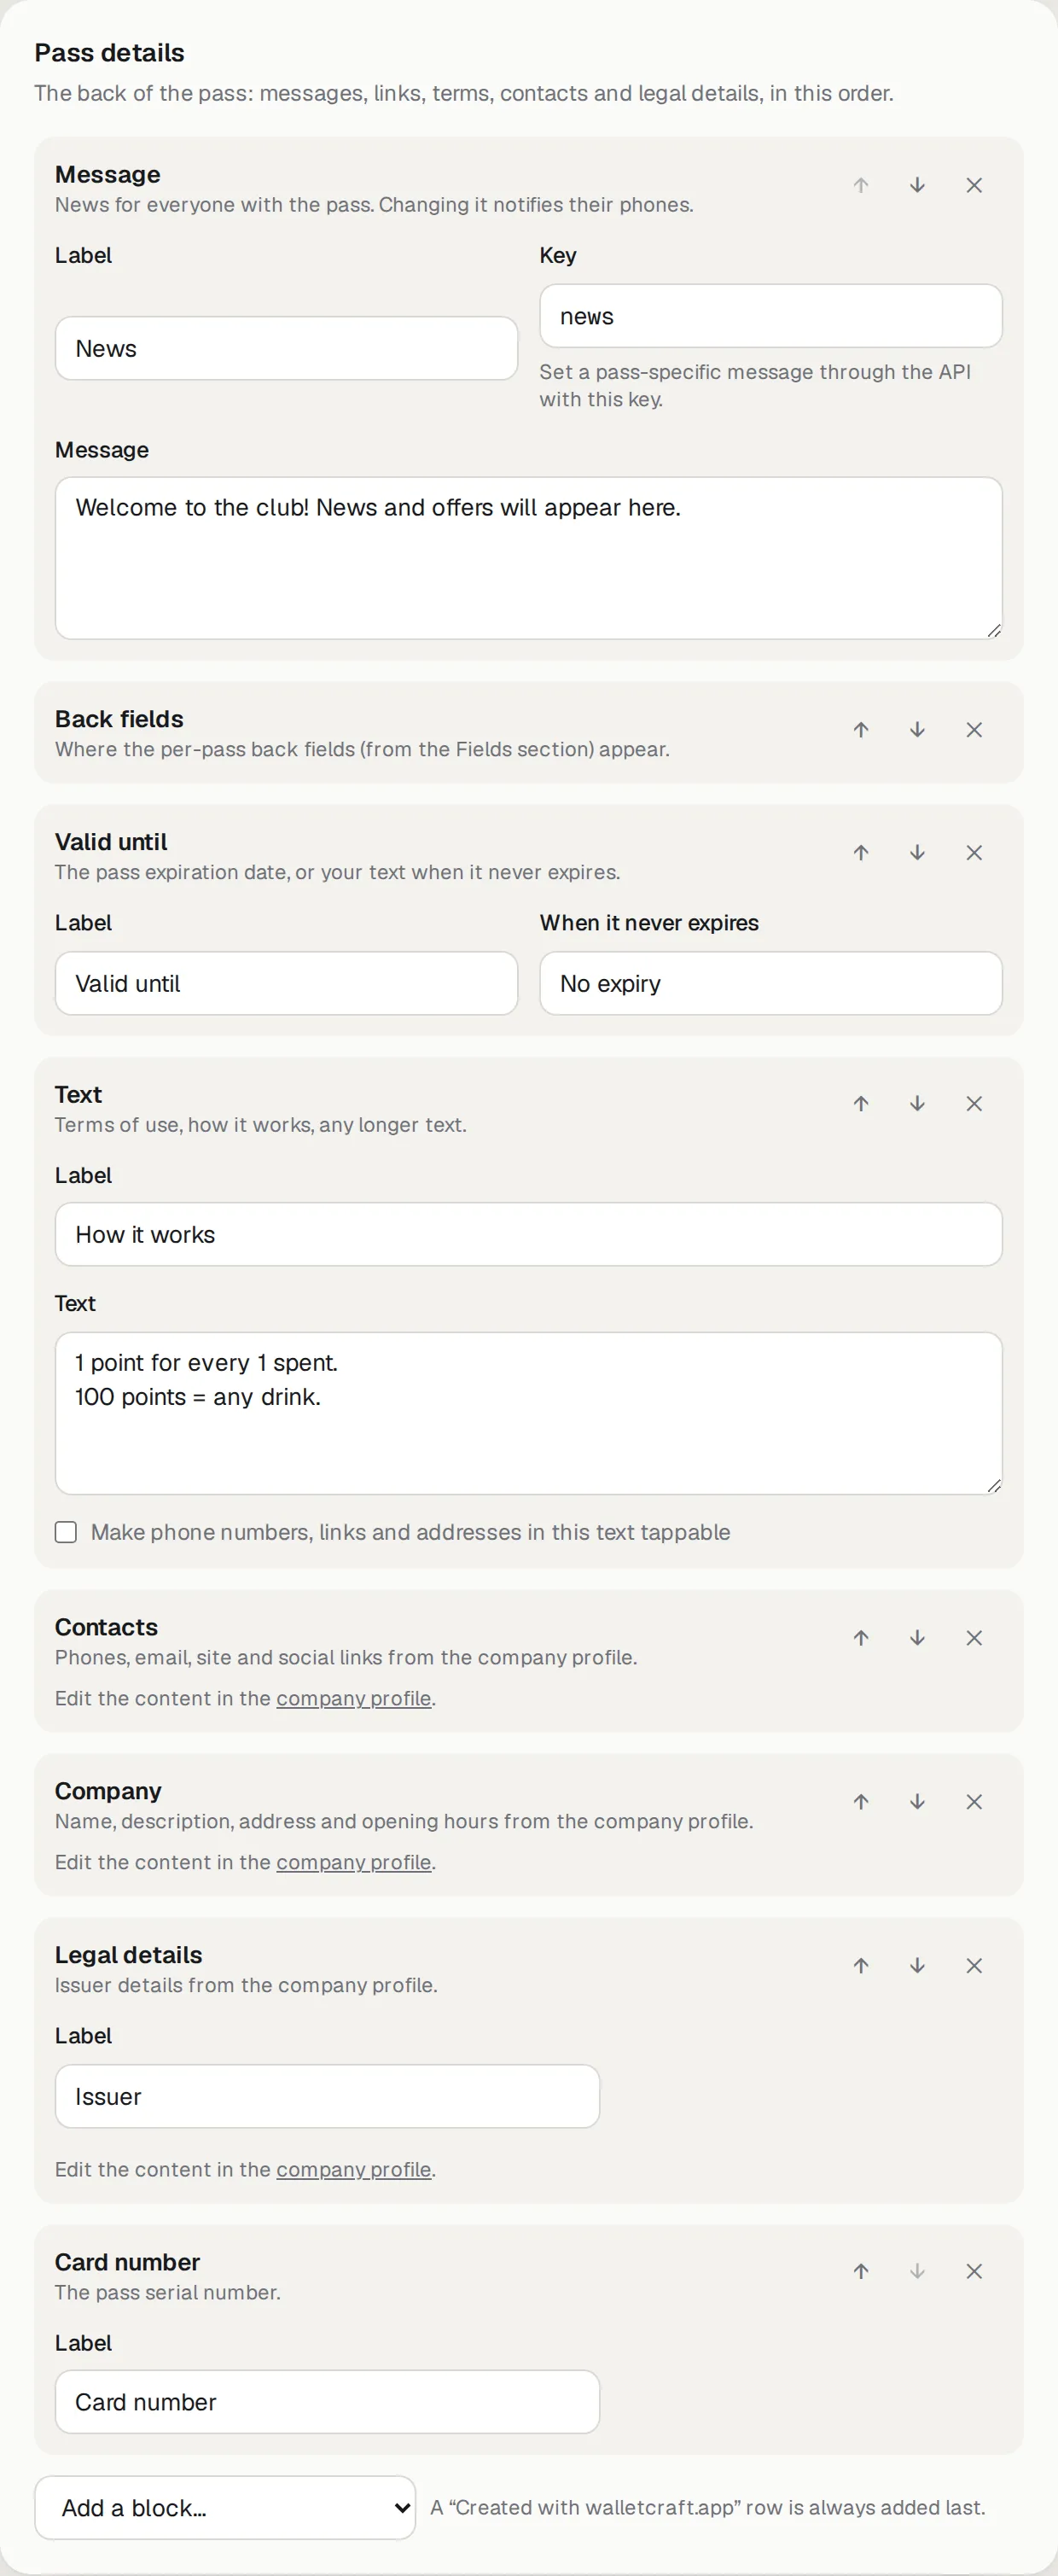Remove the Back fields block

pyautogui.click(x=974, y=730)
